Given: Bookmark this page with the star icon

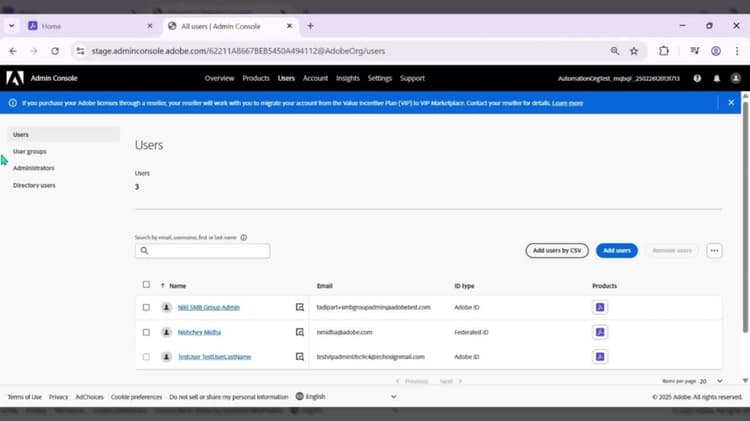Looking at the screenshot, I should [634, 51].
